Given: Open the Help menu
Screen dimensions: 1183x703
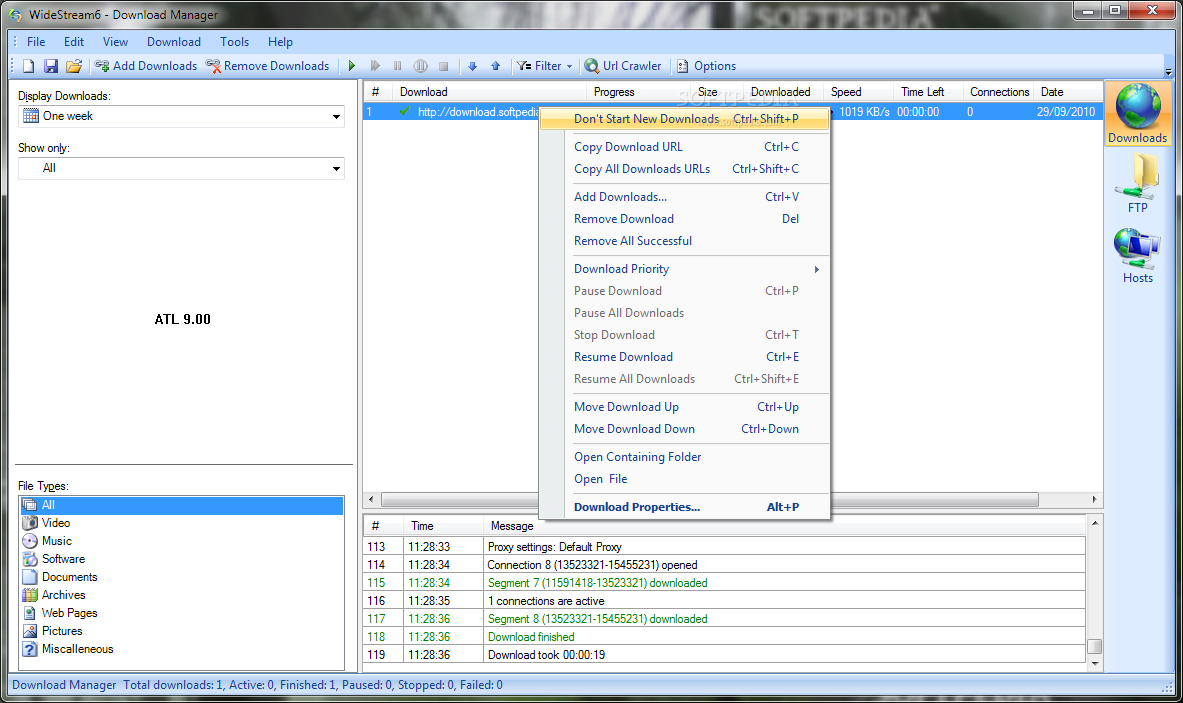Looking at the screenshot, I should coord(280,42).
